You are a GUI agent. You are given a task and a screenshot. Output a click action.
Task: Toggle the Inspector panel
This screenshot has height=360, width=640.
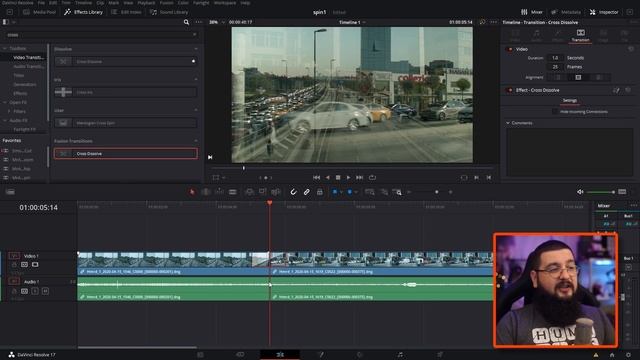click(x=604, y=12)
